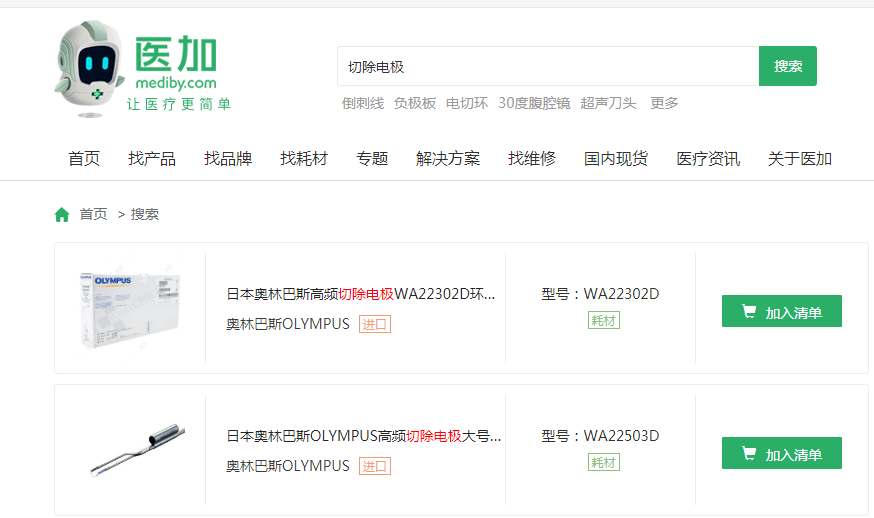This screenshot has height=518, width=874.
Task: Select the 国内现货 navigation item
Action: click(616, 159)
